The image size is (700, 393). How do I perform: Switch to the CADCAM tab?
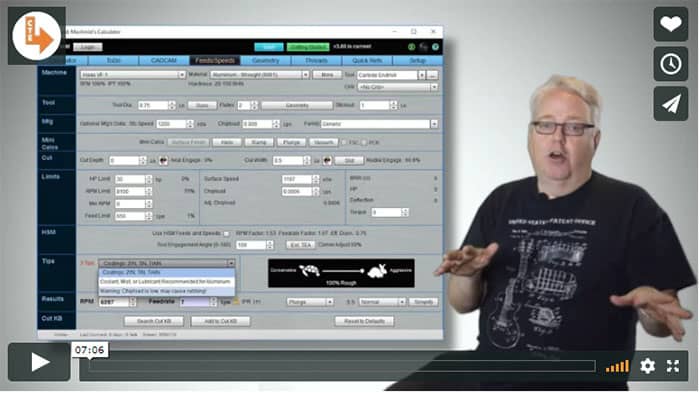[x=163, y=60]
